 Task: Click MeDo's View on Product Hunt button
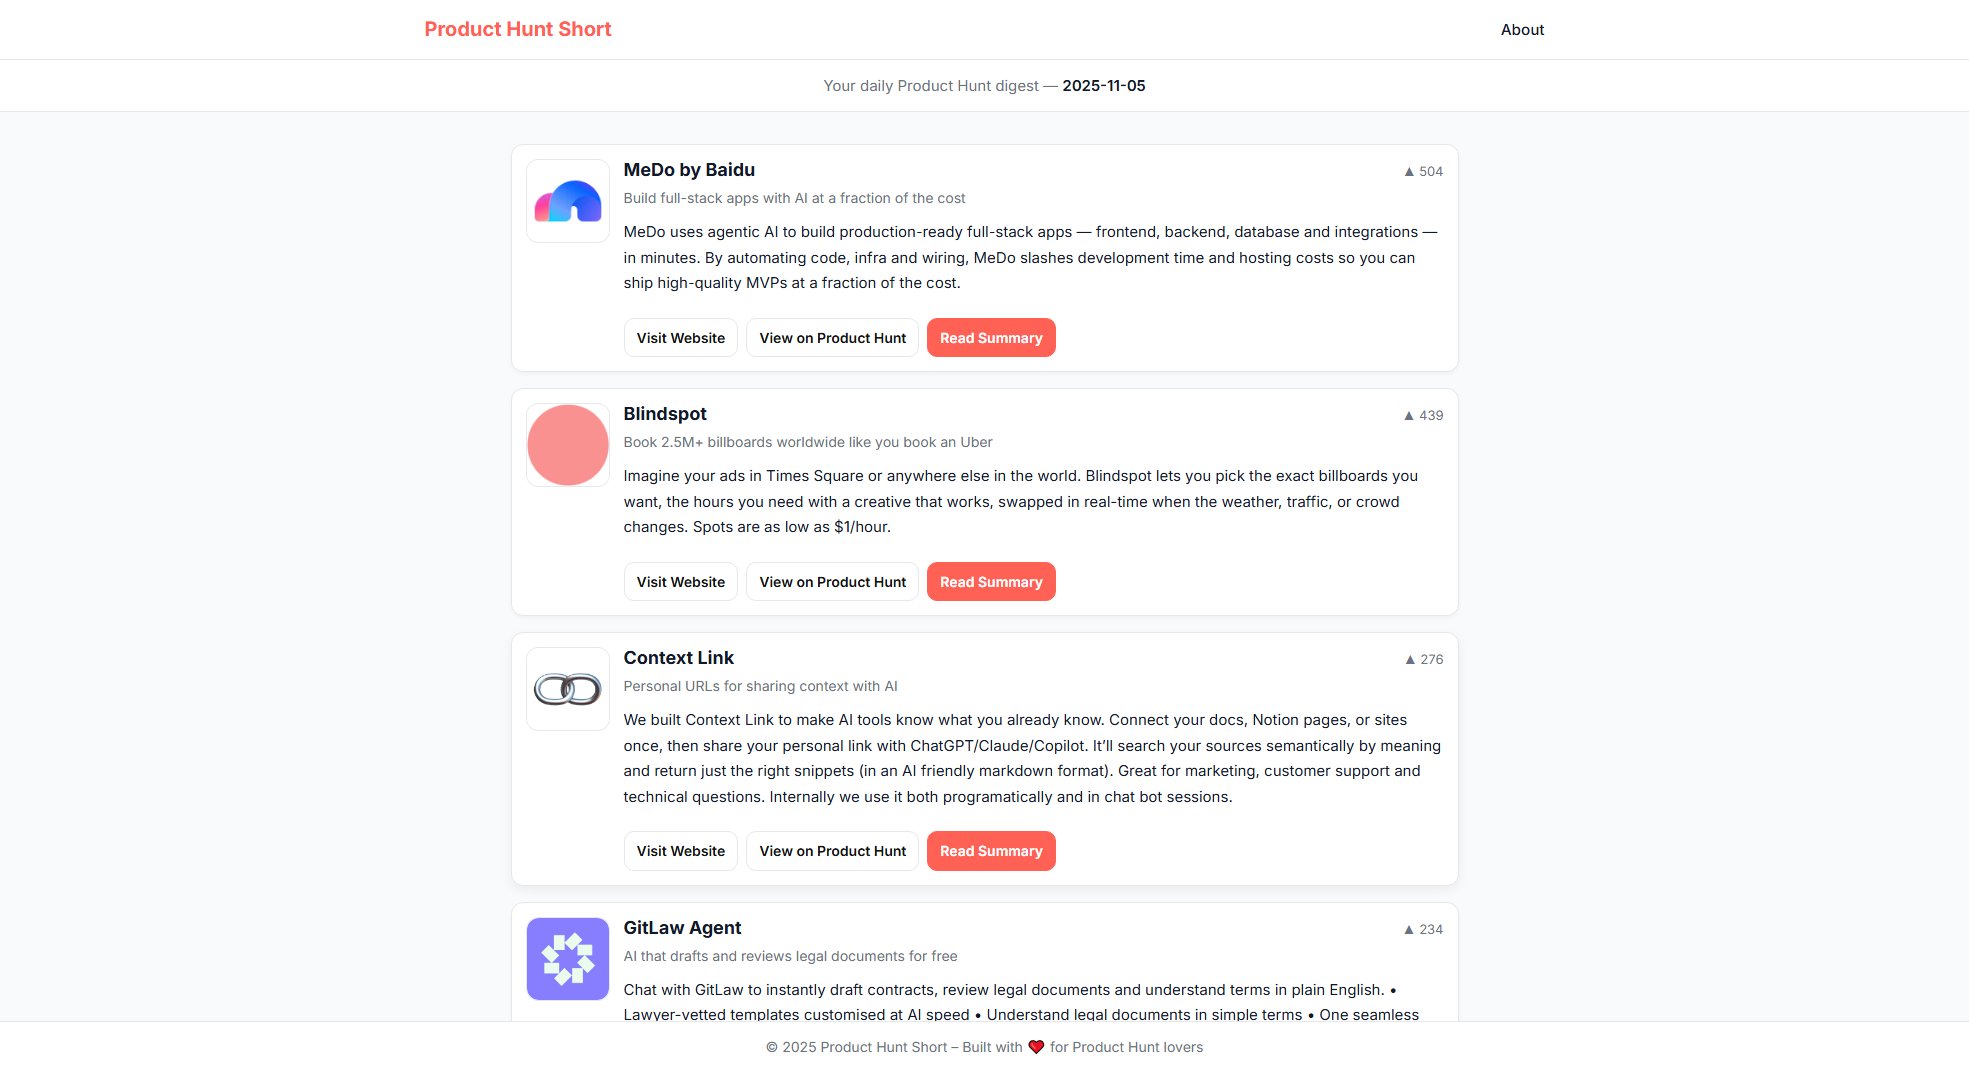tap(831, 337)
